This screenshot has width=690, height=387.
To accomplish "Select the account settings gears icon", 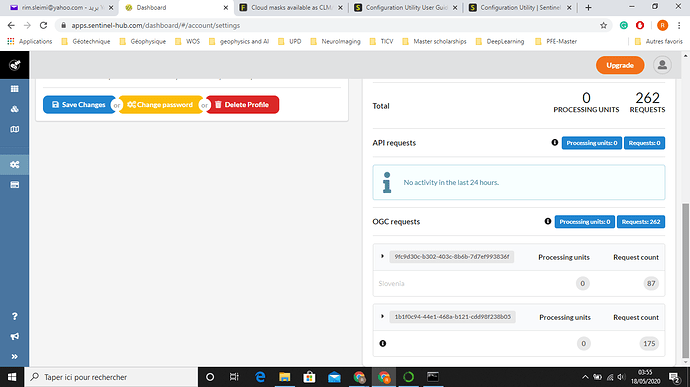I will (x=15, y=165).
